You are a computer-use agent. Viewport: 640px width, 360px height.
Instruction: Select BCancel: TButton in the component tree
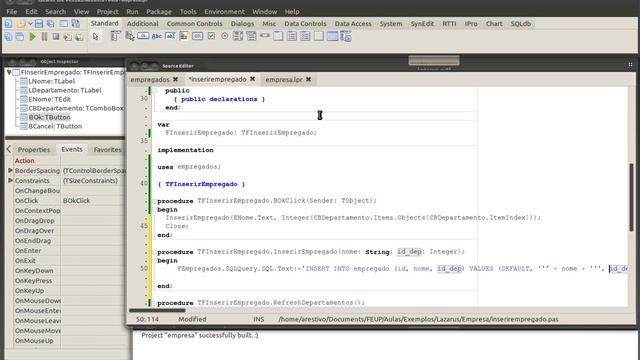(55, 126)
